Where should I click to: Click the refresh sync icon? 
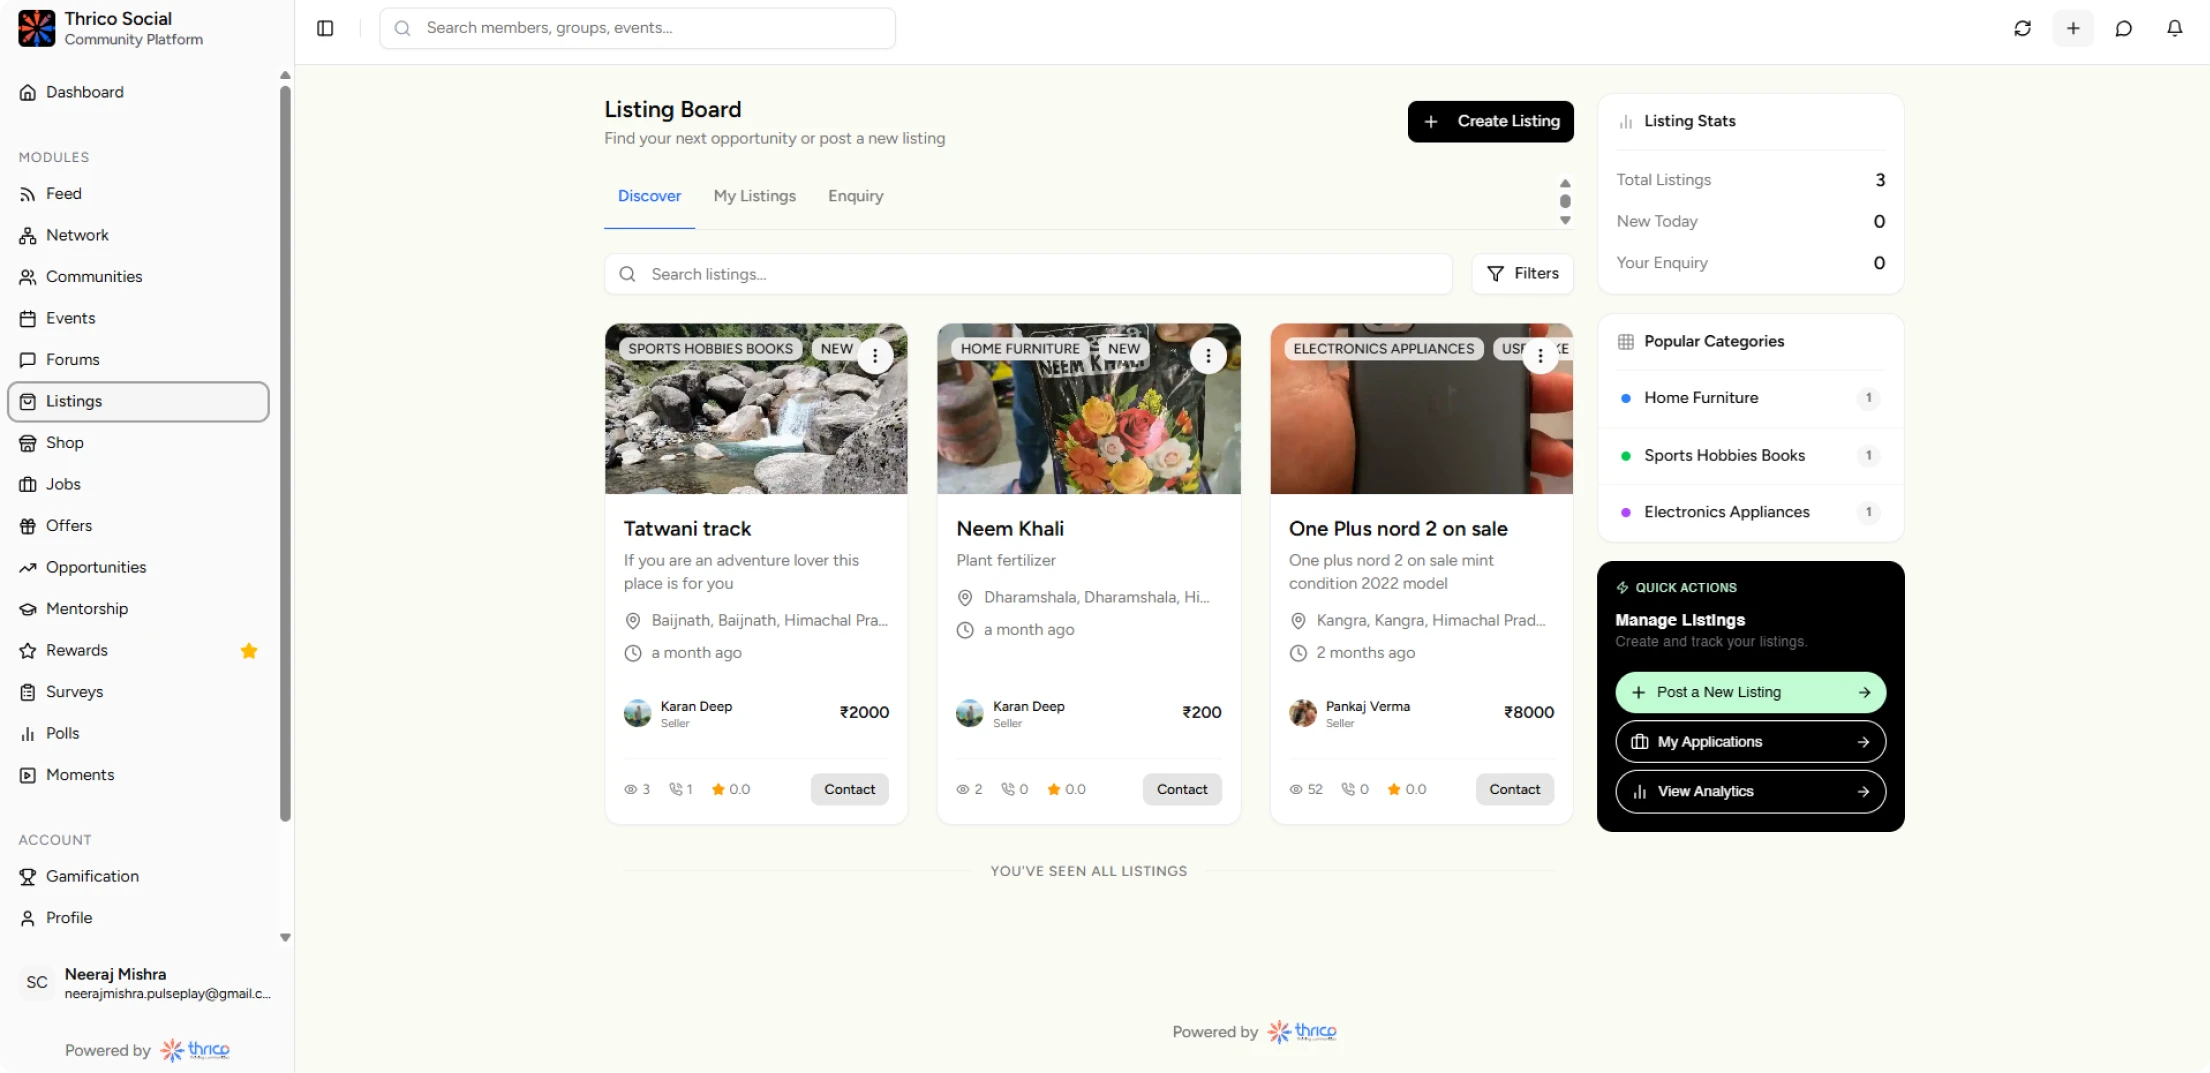pyautogui.click(x=2022, y=28)
